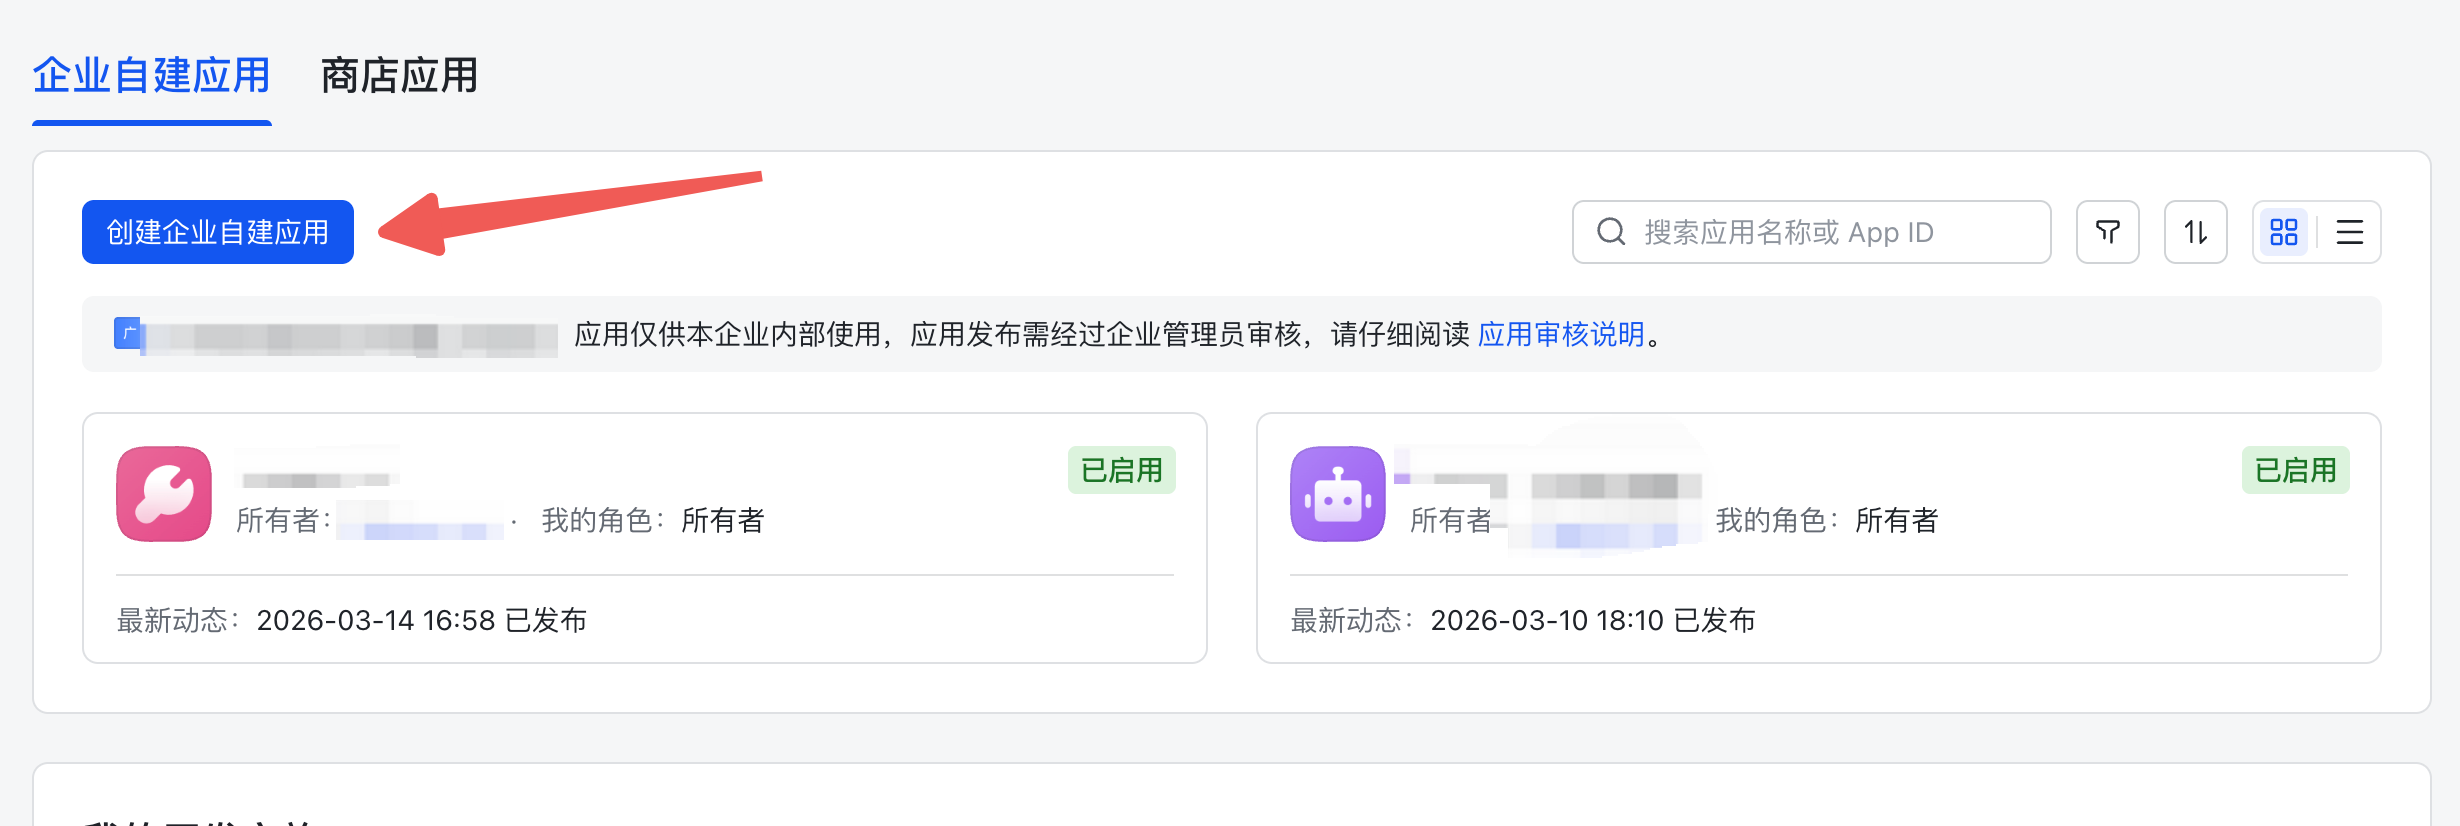Open the pink wrench app icon

pos(164,494)
